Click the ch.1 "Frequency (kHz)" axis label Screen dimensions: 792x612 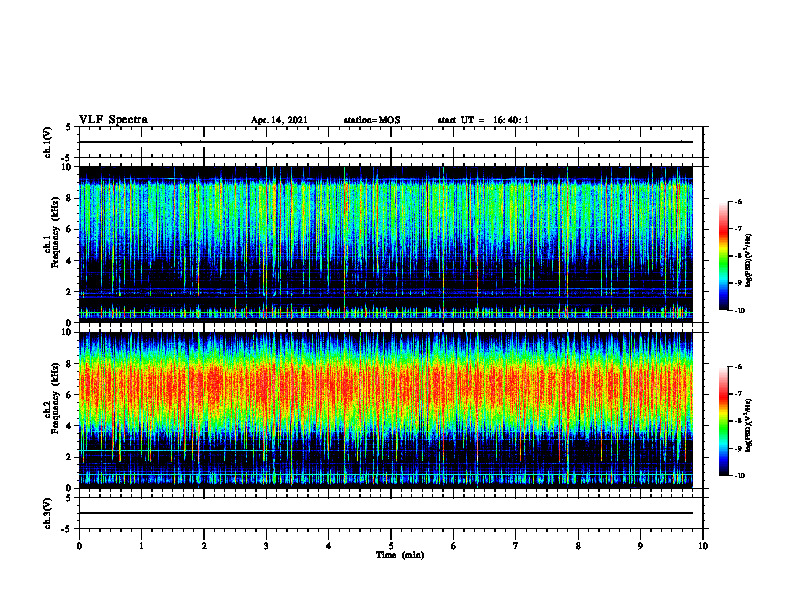point(55,230)
